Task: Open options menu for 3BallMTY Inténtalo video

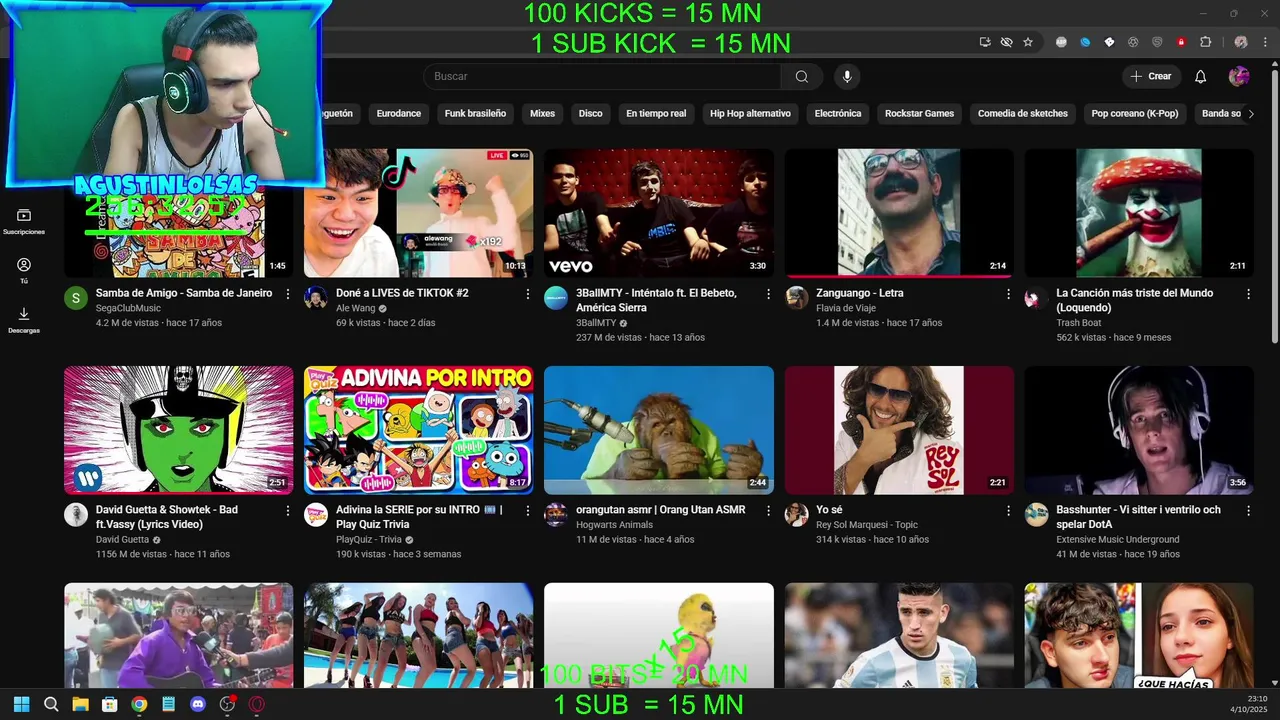Action: [768, 294]
